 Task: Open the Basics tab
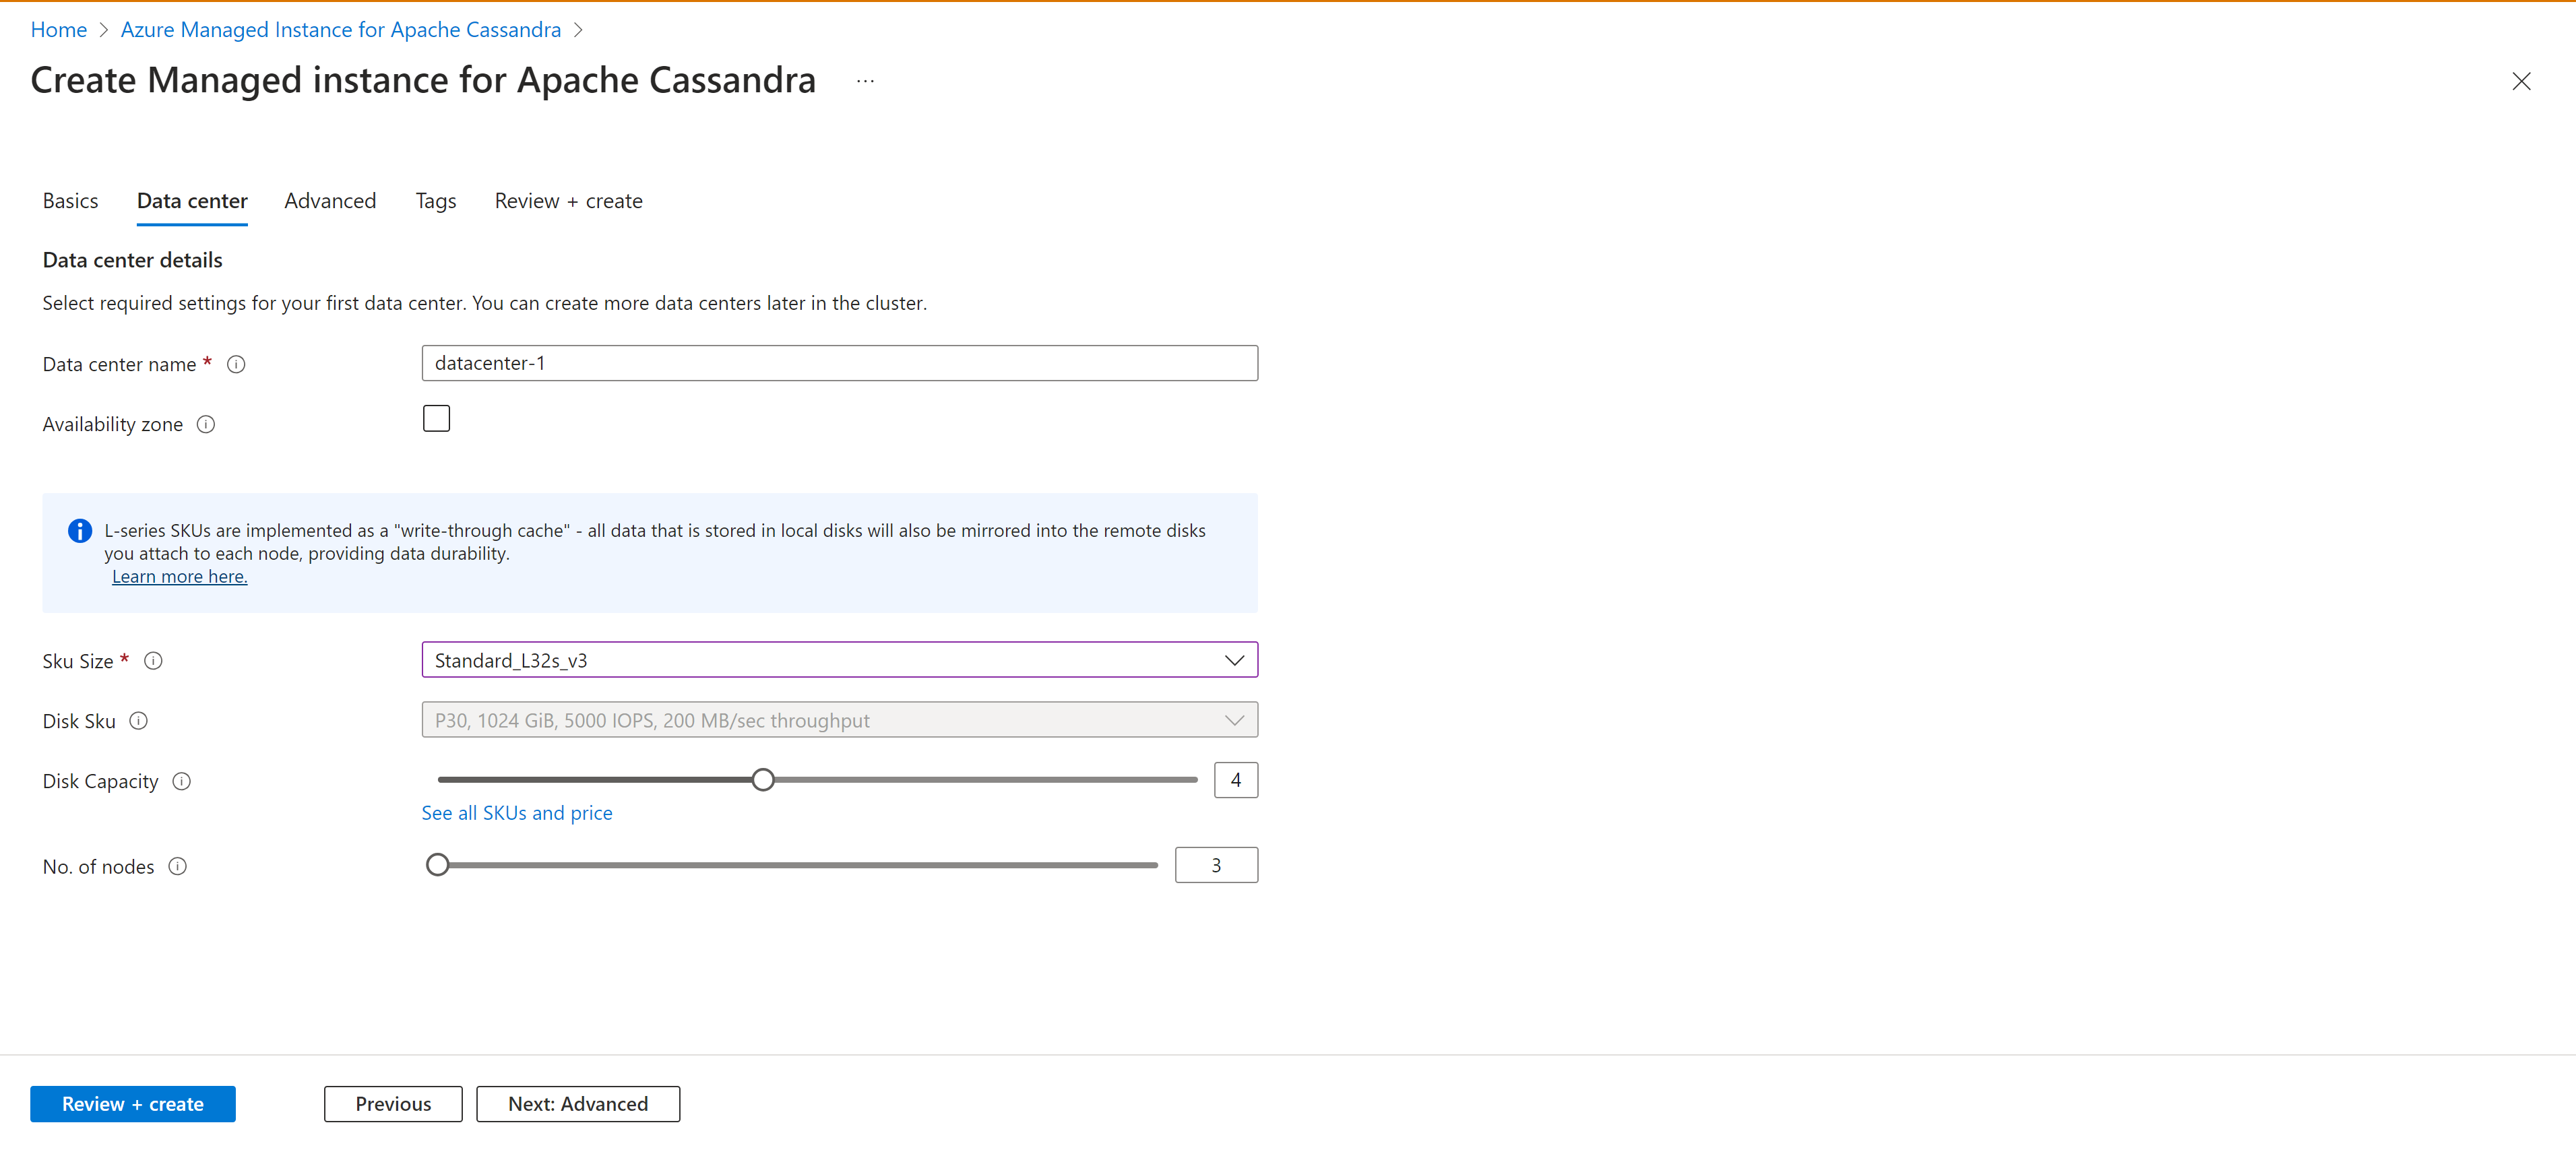pyautogui.click(x=70, y=201)
